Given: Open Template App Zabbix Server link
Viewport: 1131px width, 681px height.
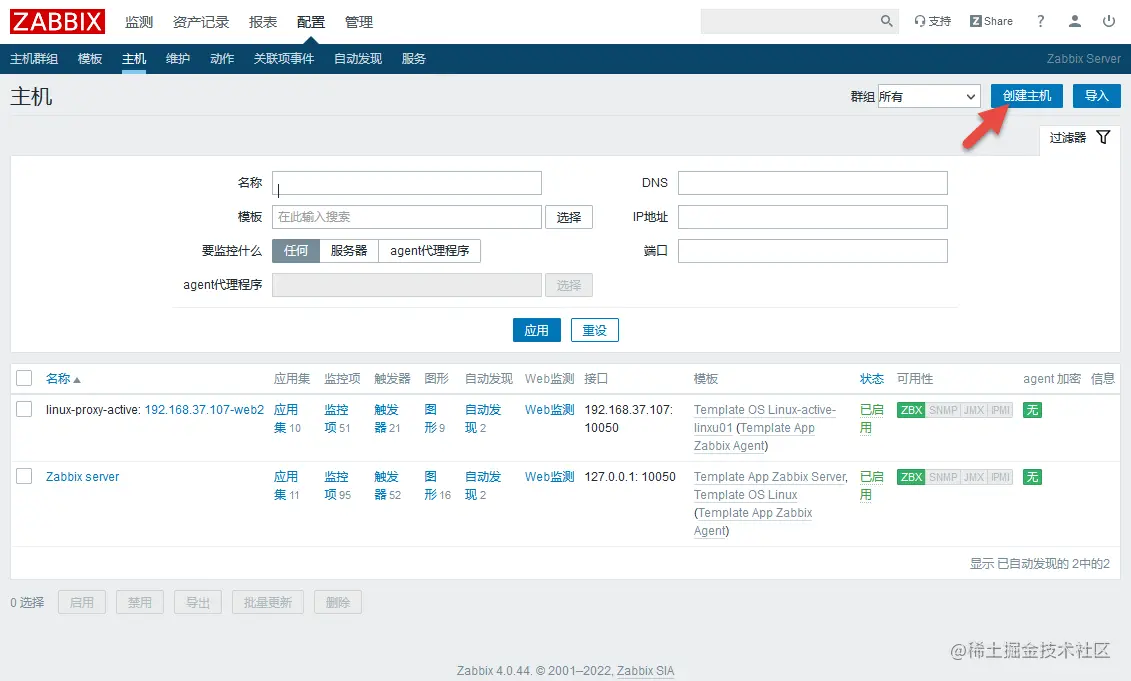Looking at the screenshot, I should pyautogui.click(x=770, y=477).
